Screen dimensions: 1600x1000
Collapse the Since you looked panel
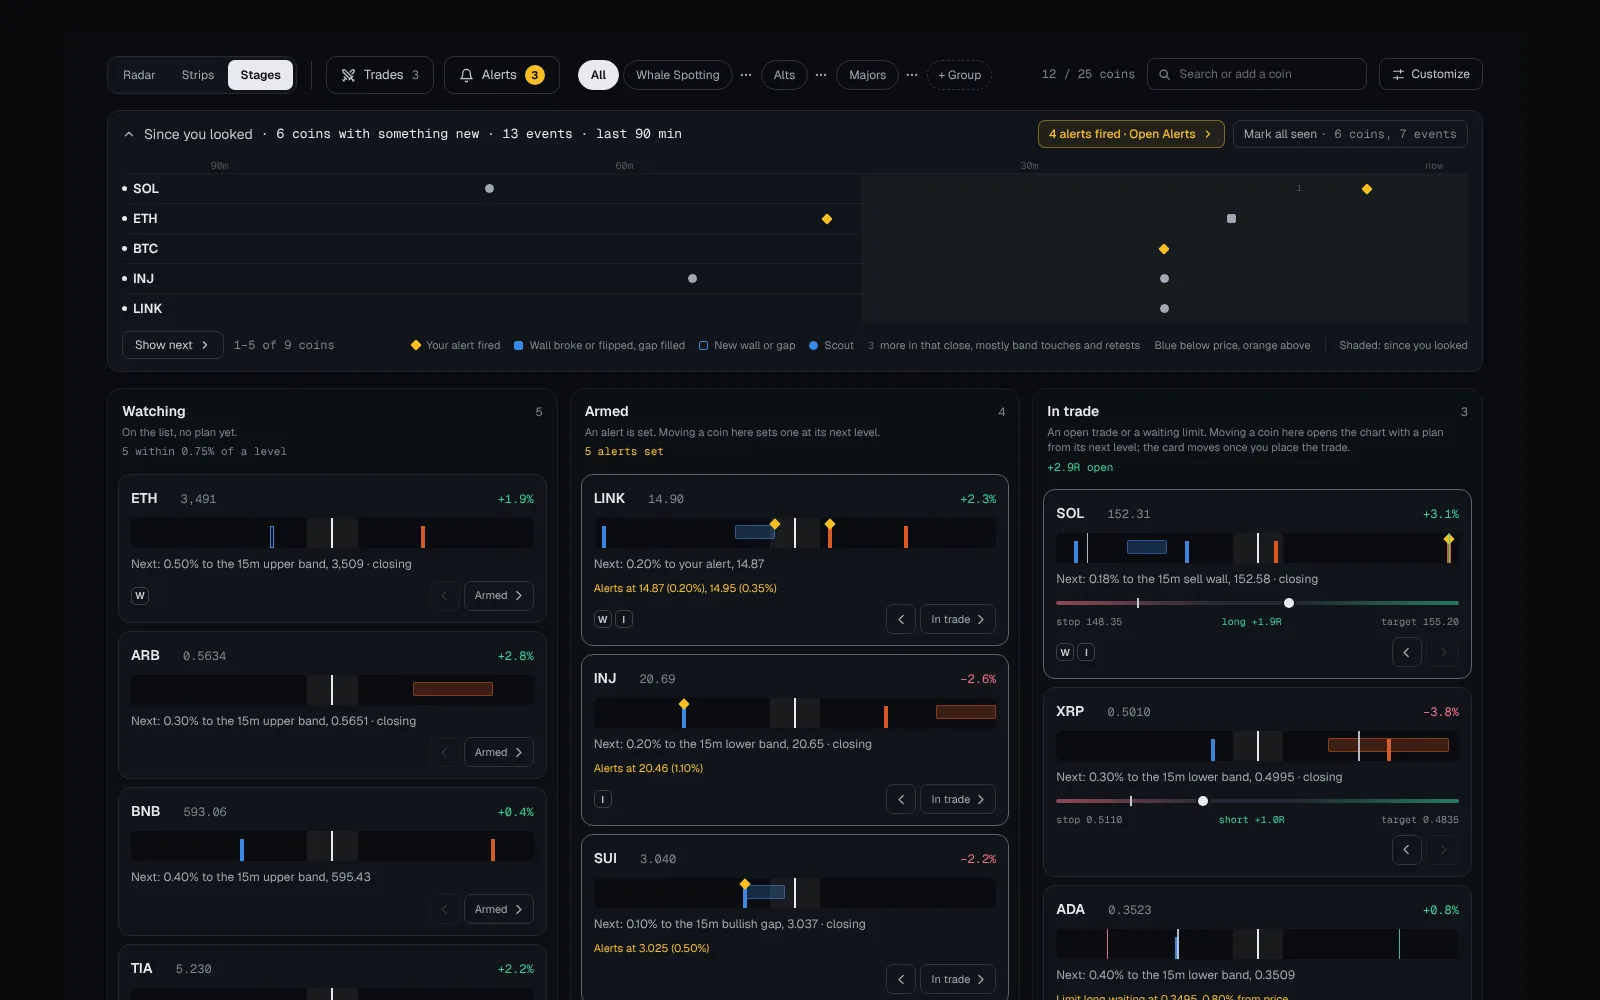[x=129, y=134]
